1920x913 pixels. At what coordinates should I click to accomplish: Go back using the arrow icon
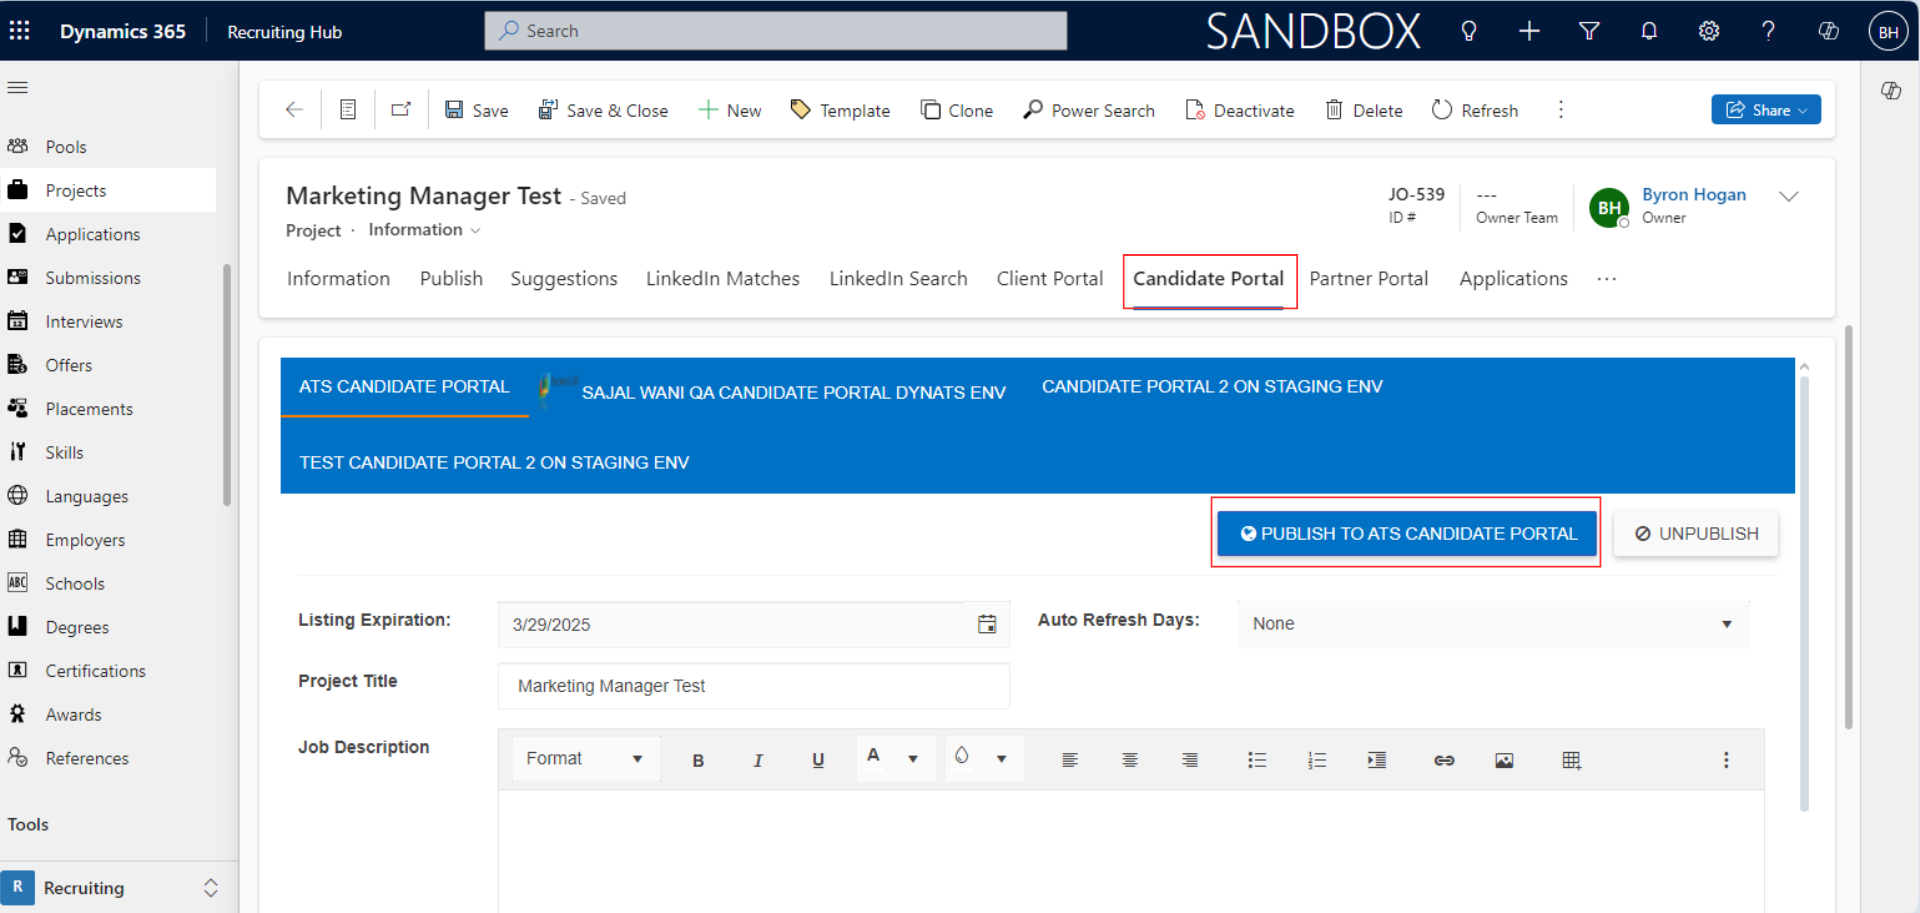pos(294,110)
